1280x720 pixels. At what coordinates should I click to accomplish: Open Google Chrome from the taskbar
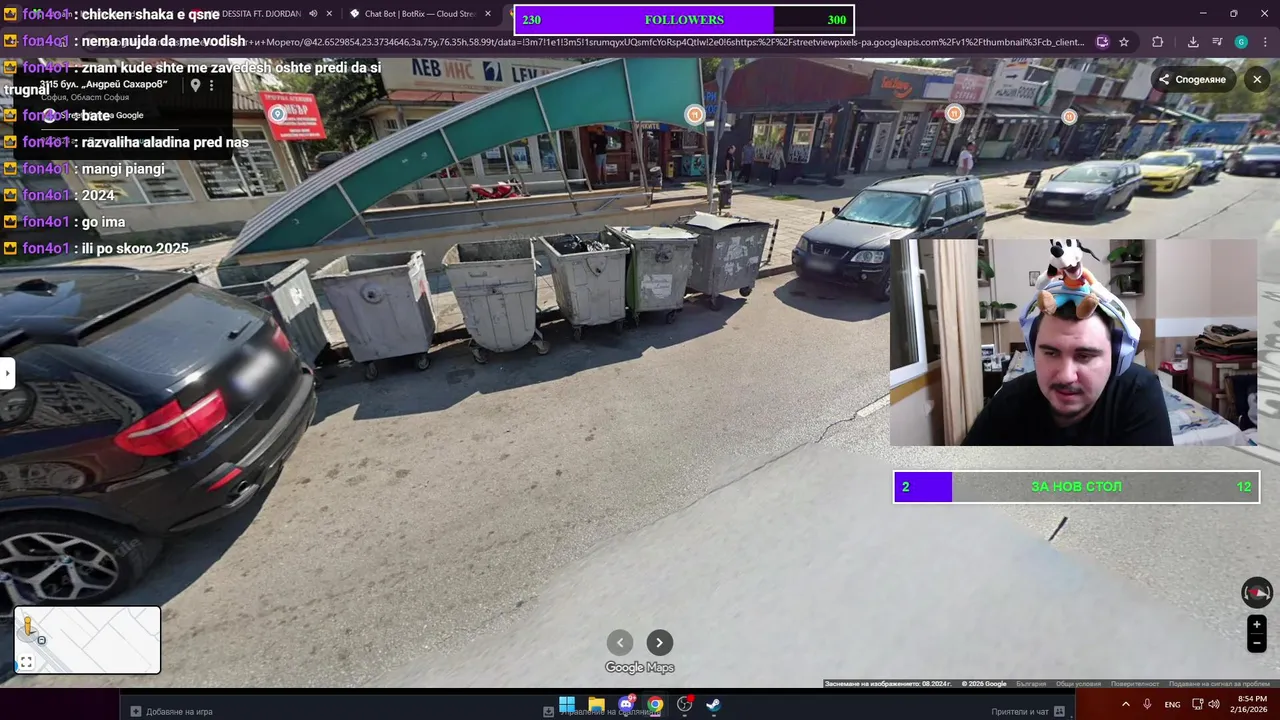pos(655,705)
